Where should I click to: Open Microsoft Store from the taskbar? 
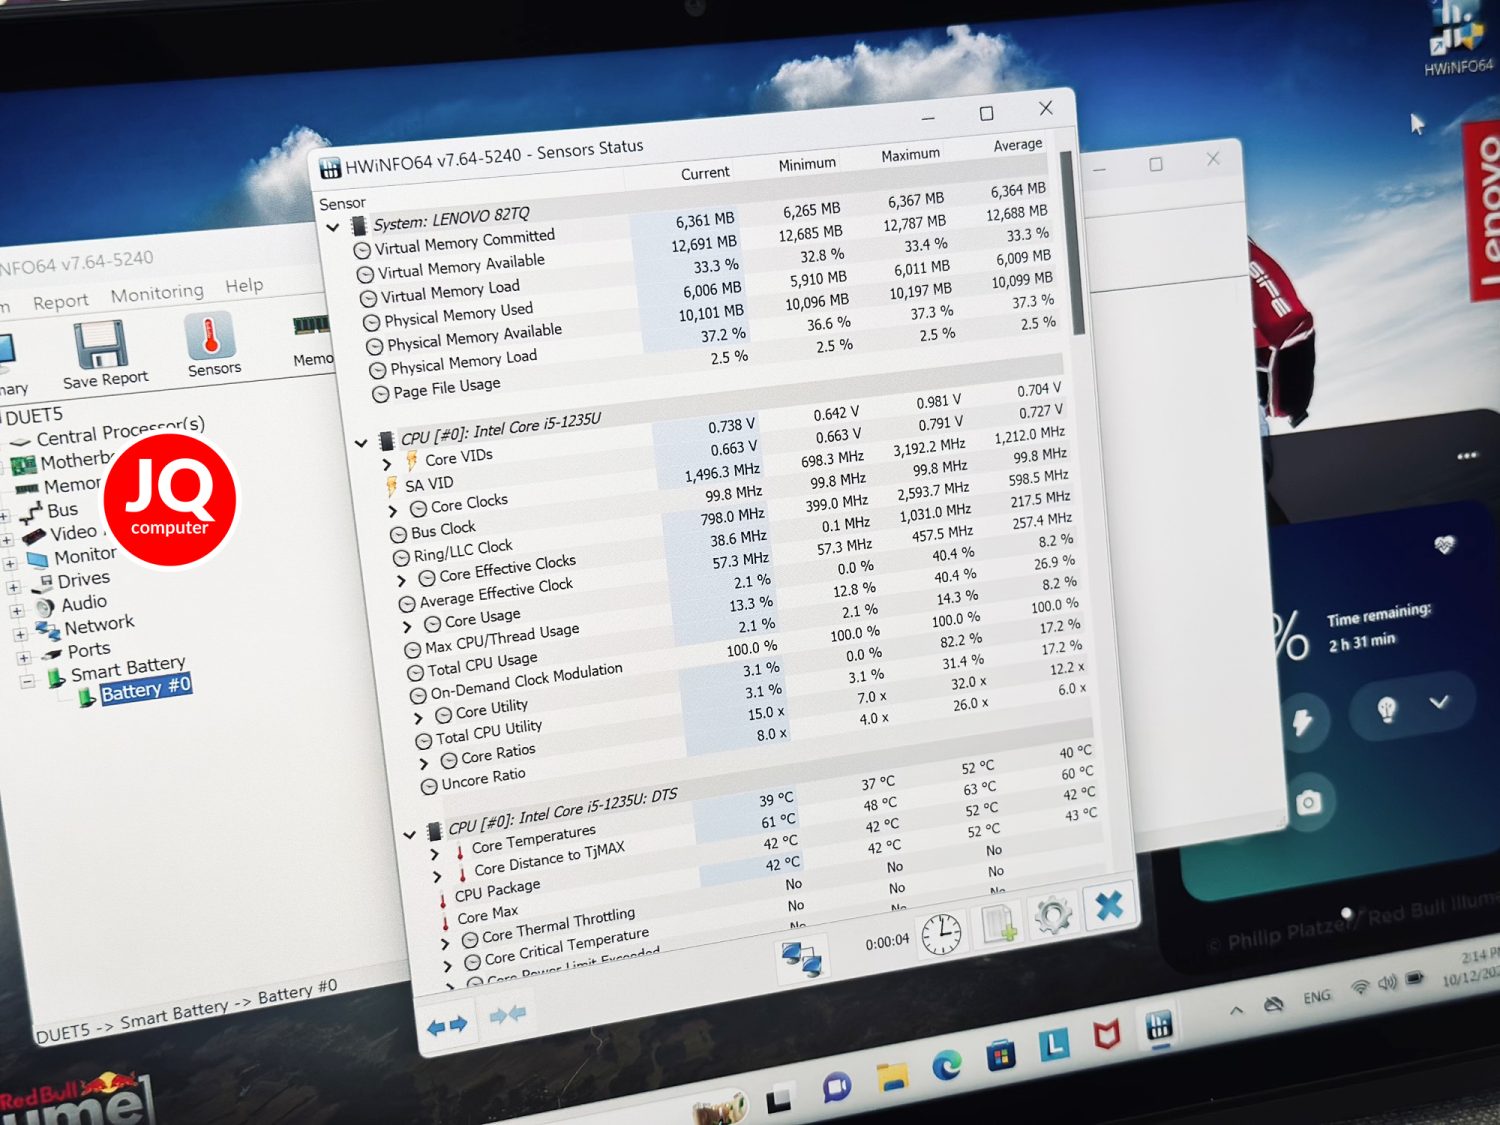pos(1000,1055)
